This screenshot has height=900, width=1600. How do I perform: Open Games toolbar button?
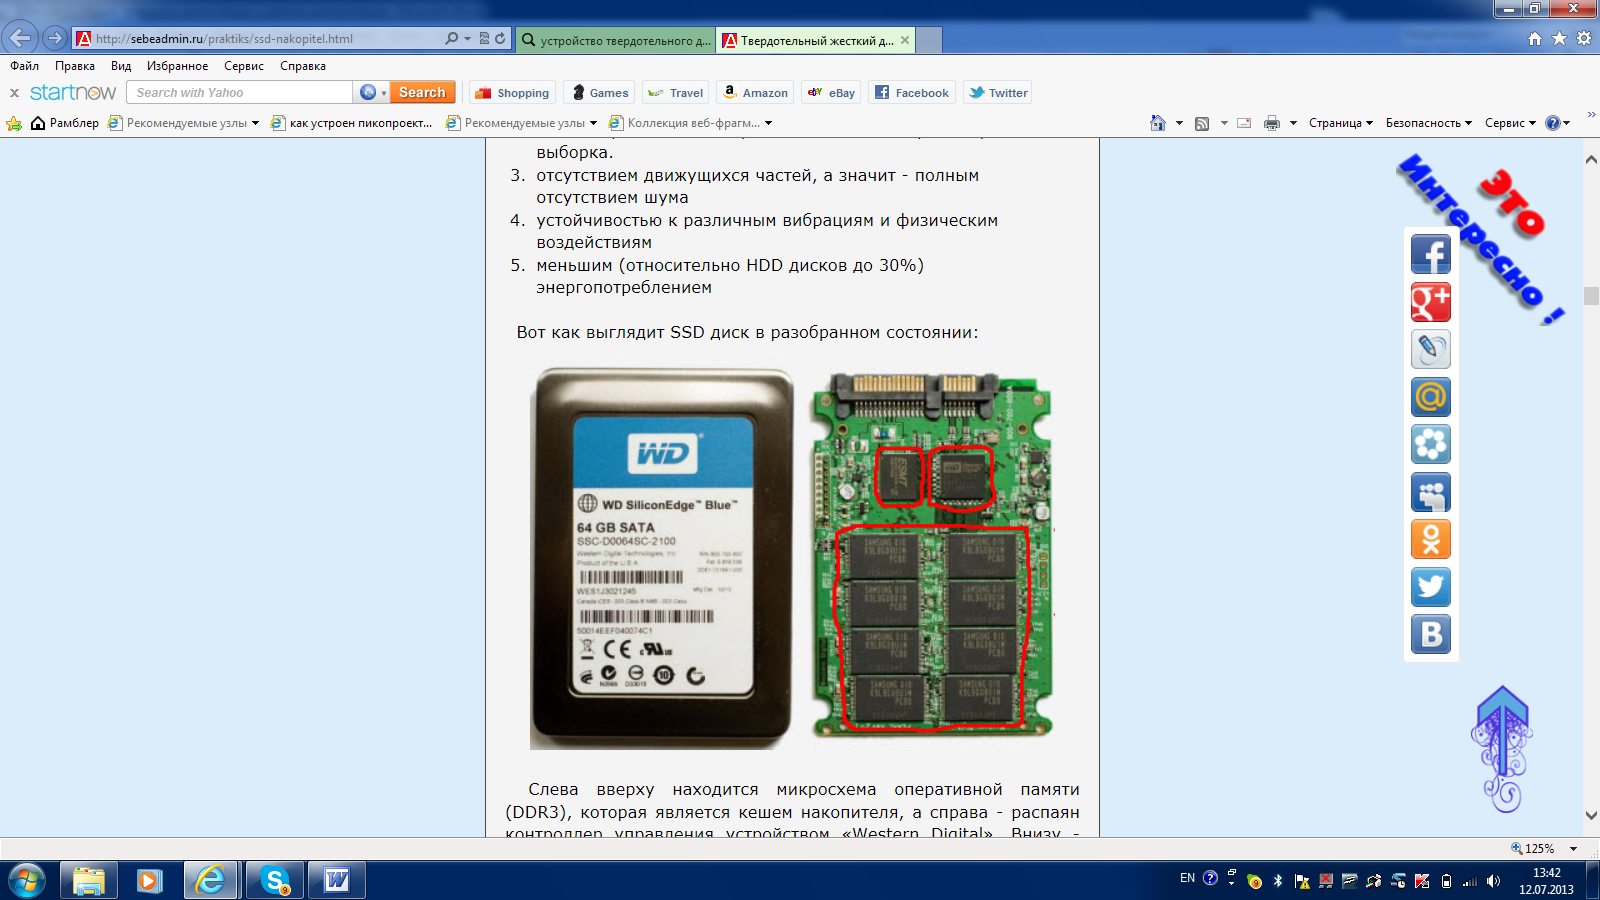(x=600, y=93)
